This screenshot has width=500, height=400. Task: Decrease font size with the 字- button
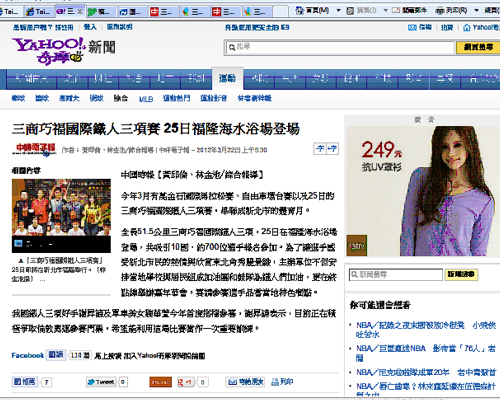click(320, 149)
